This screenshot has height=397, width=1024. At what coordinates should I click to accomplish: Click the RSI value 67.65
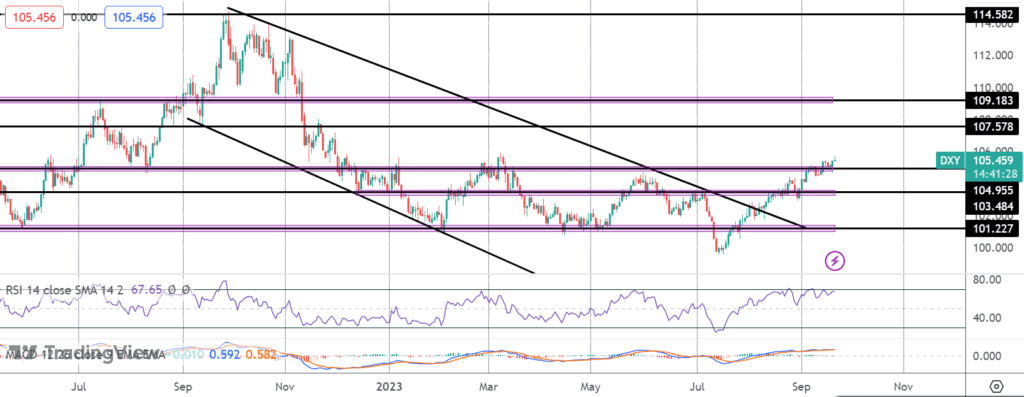[145, 289]
